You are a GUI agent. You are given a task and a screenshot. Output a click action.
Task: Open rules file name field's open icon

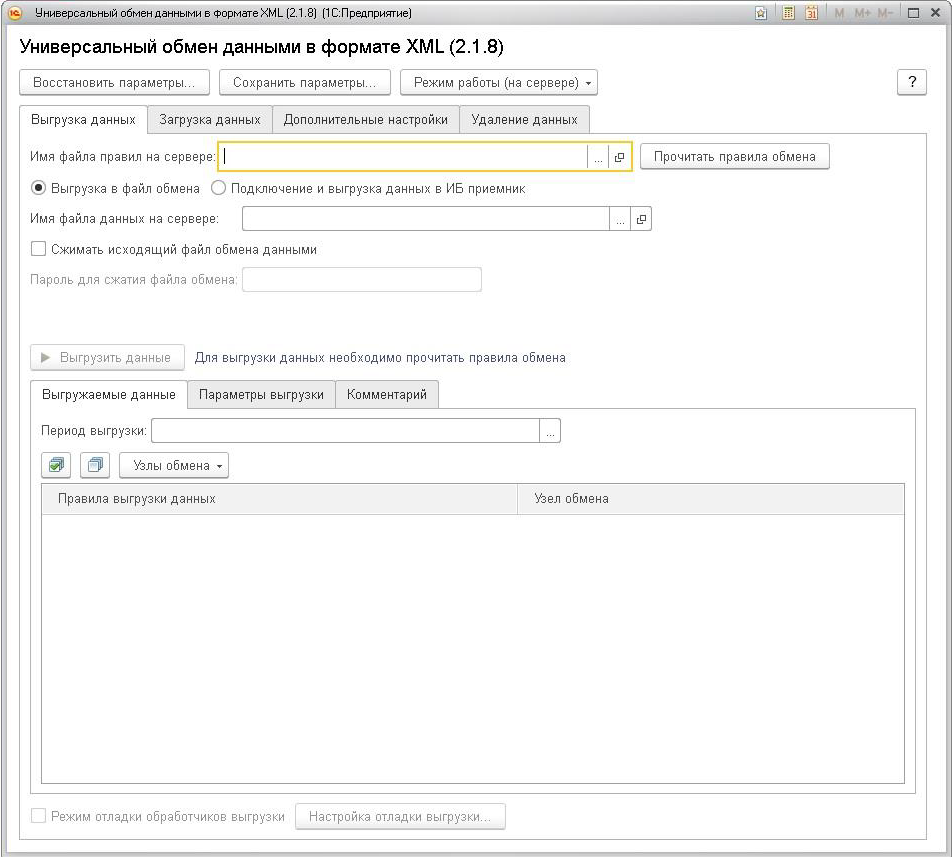[x=619, y=157]
